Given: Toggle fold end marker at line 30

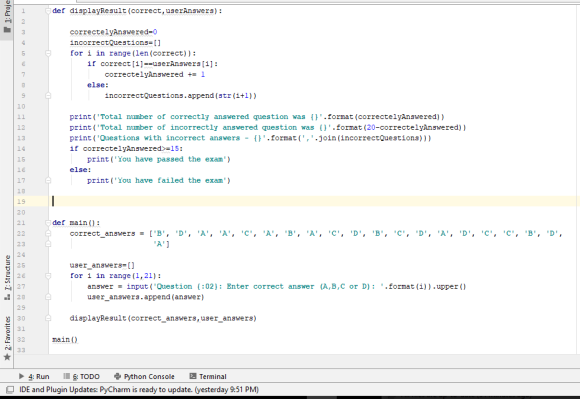Looking at the screenshot, I should (x=48, y=318).
